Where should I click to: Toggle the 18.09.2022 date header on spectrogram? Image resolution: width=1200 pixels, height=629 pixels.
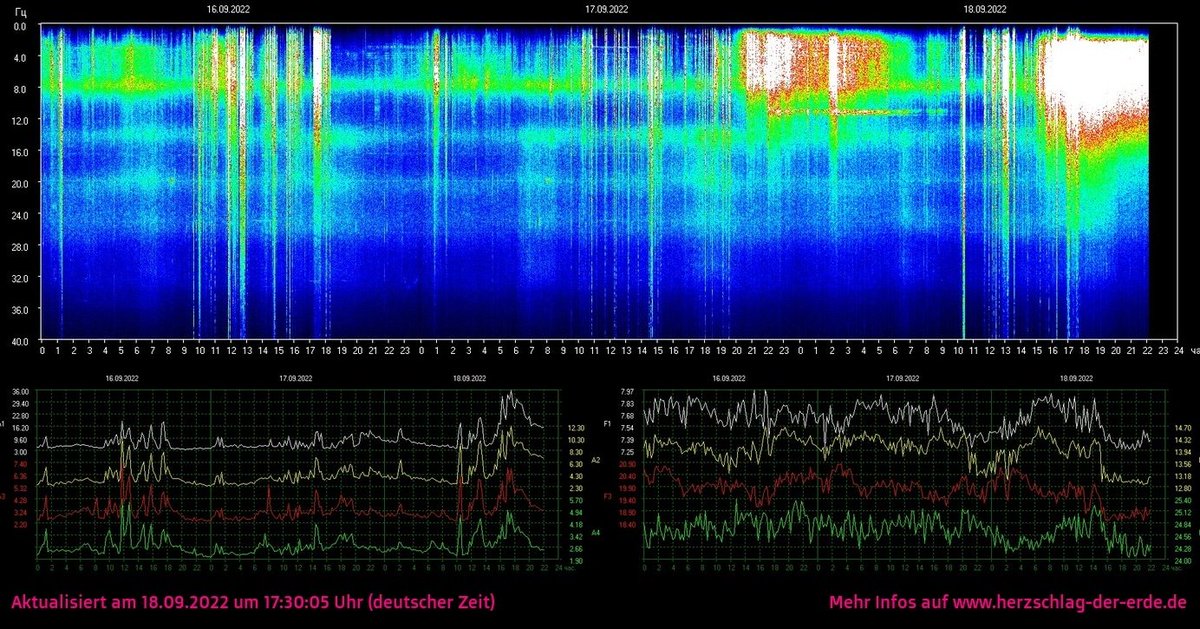(x=986, y=8)
